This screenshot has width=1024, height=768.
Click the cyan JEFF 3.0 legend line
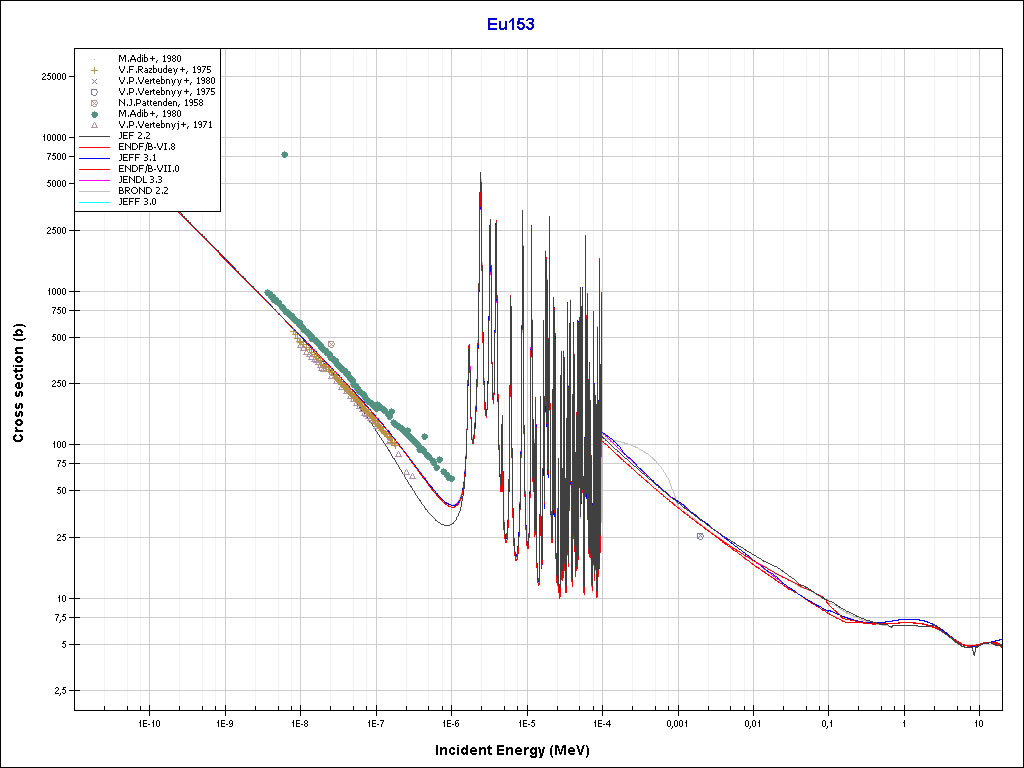94,202
